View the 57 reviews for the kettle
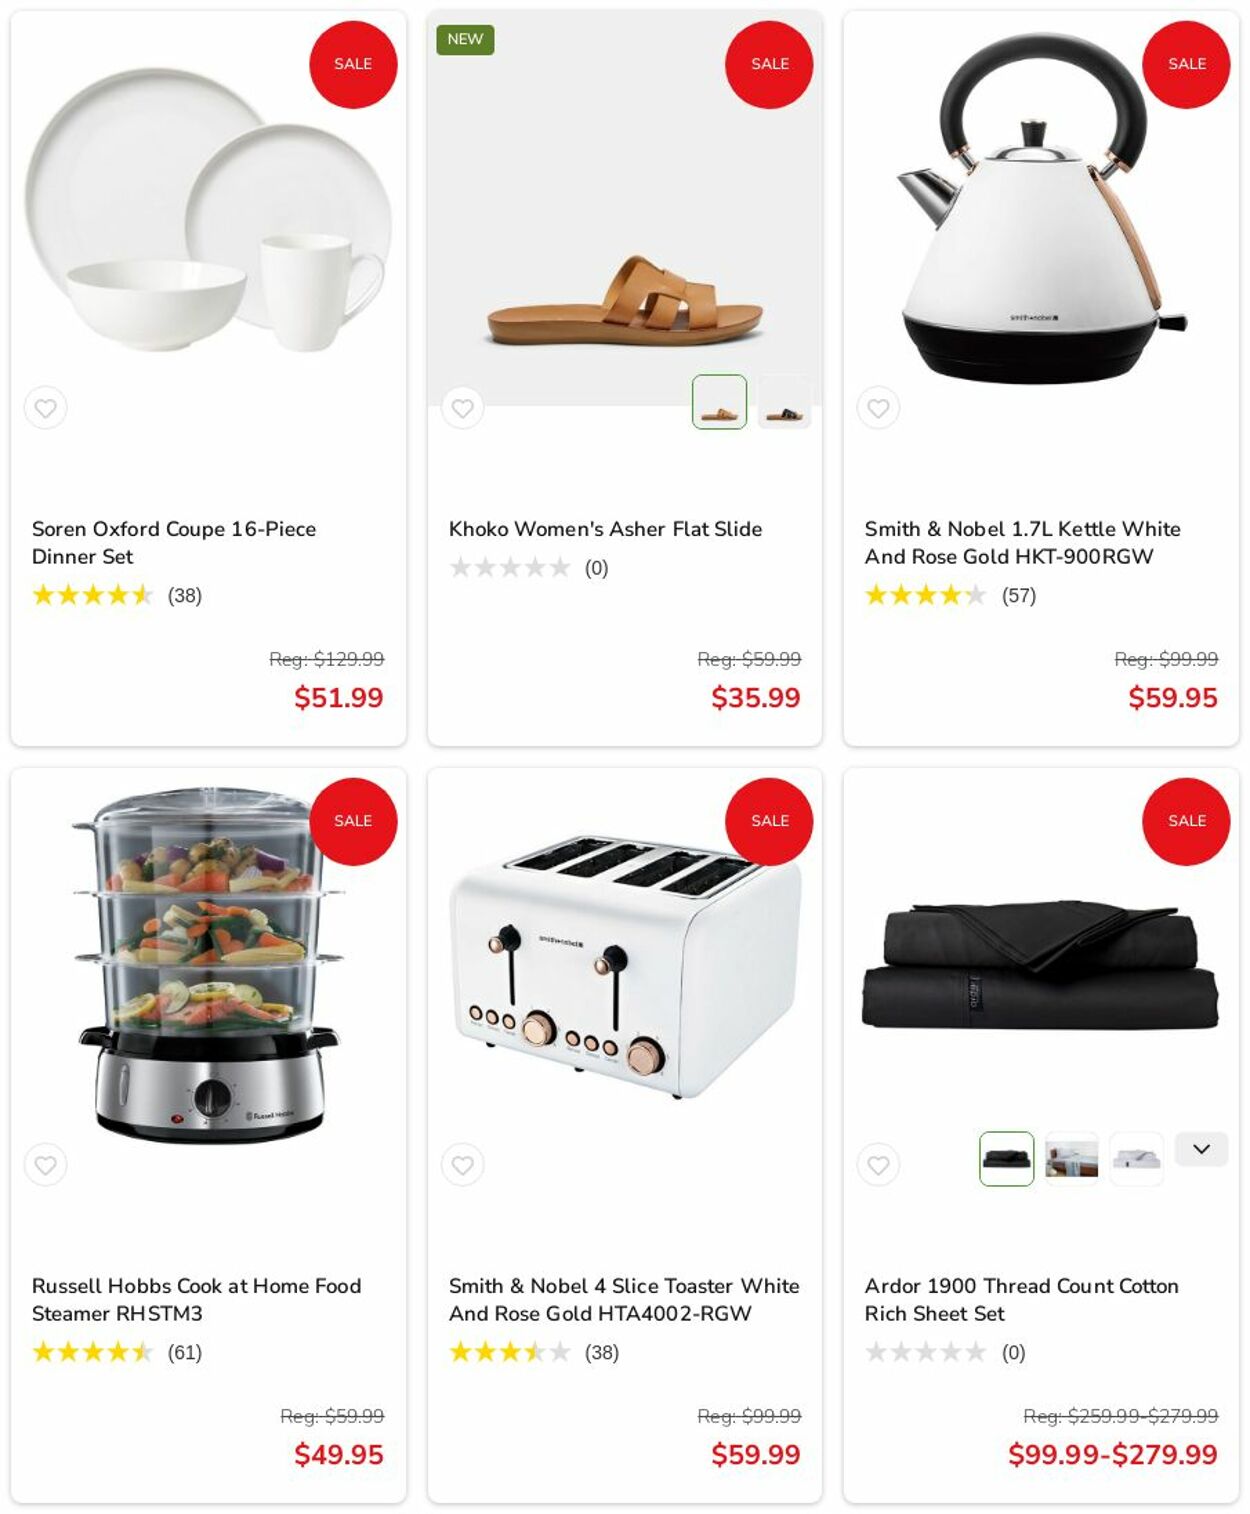Screen dimensions: 1250x1514 pyautogui.click(x=1018, y=596)
